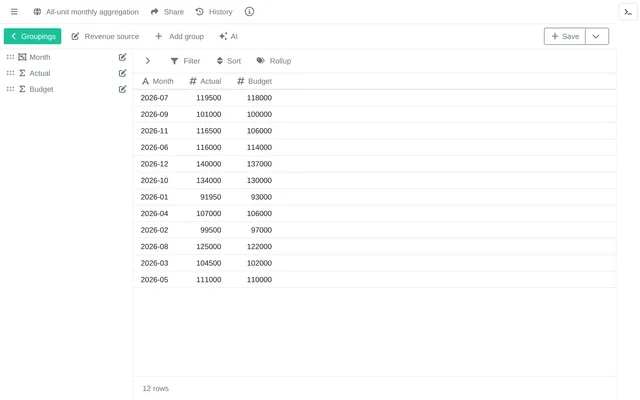Click the Actual value 104500
Screen dimensions: 640x400
(209, 263)
